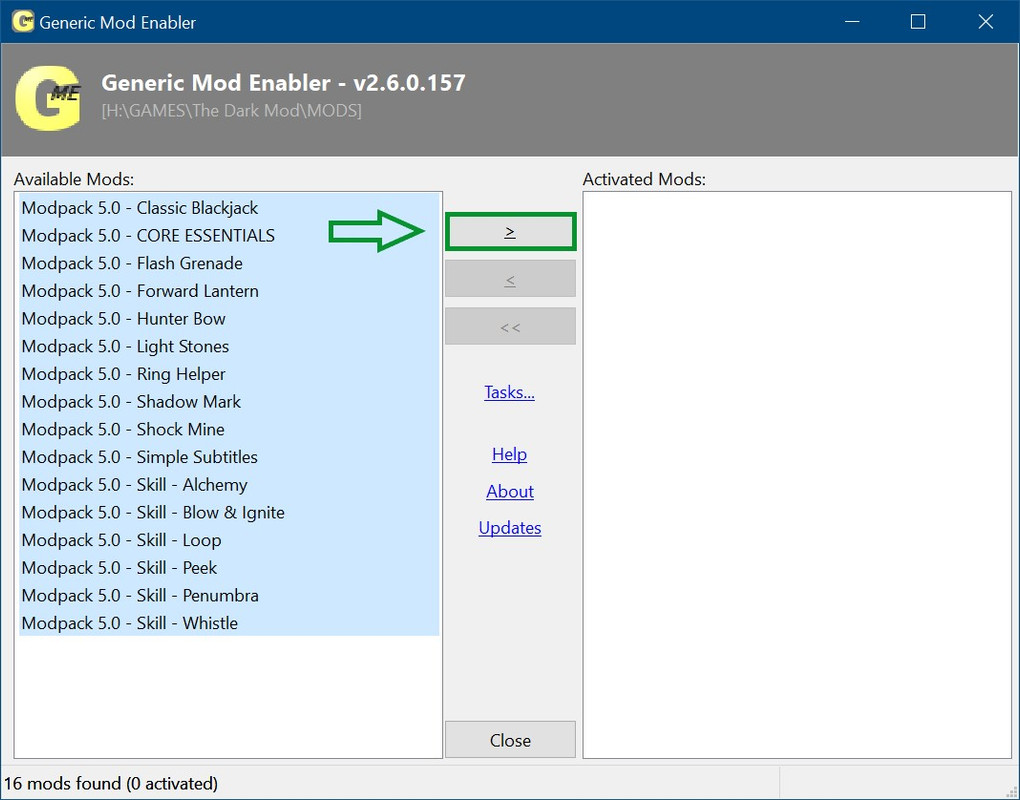Click the Close button
The width and height of the screenshot is (1020, 800).
(511, 740)
